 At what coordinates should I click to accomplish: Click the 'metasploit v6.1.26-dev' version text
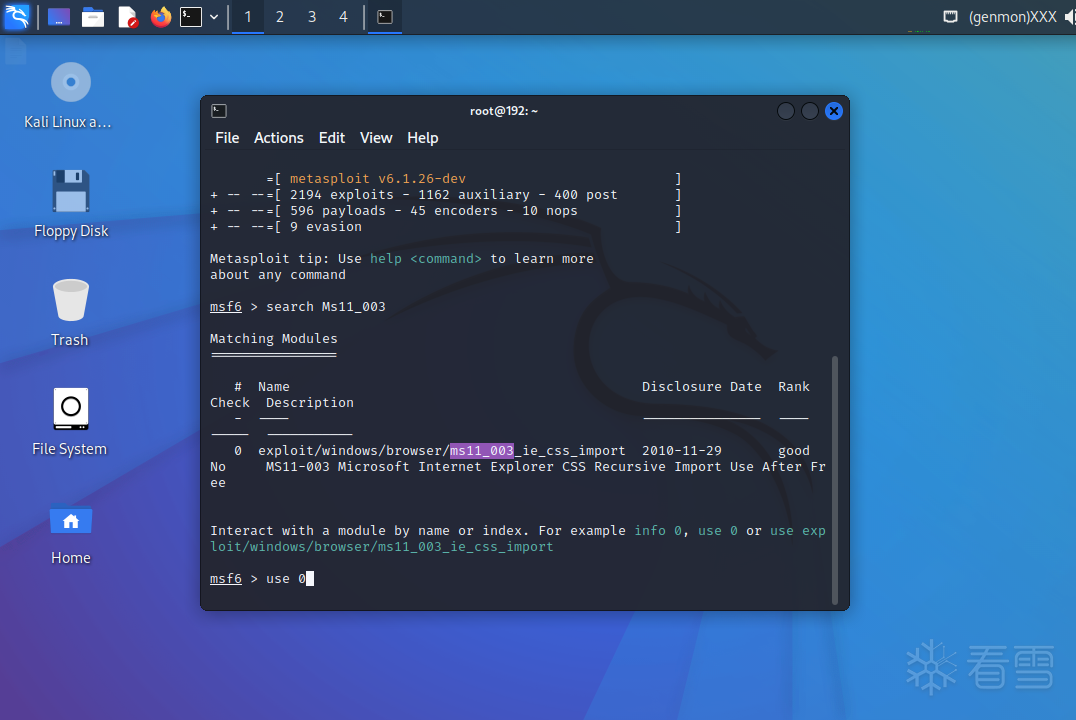377,178
